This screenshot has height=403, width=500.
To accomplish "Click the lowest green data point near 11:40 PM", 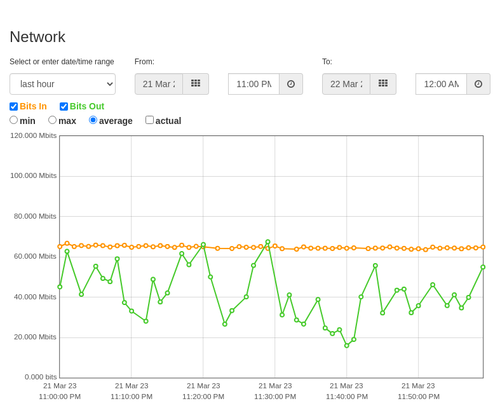I will pos(347,346).
